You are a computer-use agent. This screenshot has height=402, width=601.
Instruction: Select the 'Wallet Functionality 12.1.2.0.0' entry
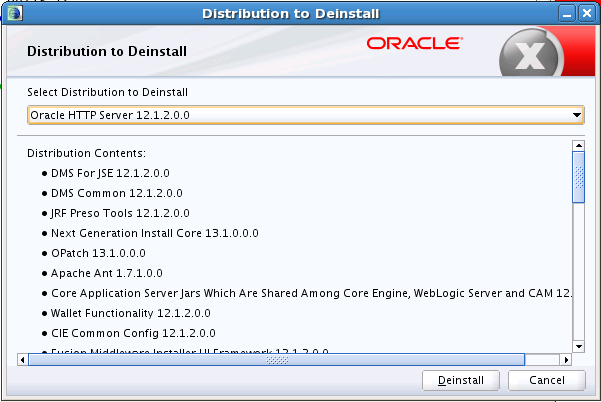click(131, 313)
